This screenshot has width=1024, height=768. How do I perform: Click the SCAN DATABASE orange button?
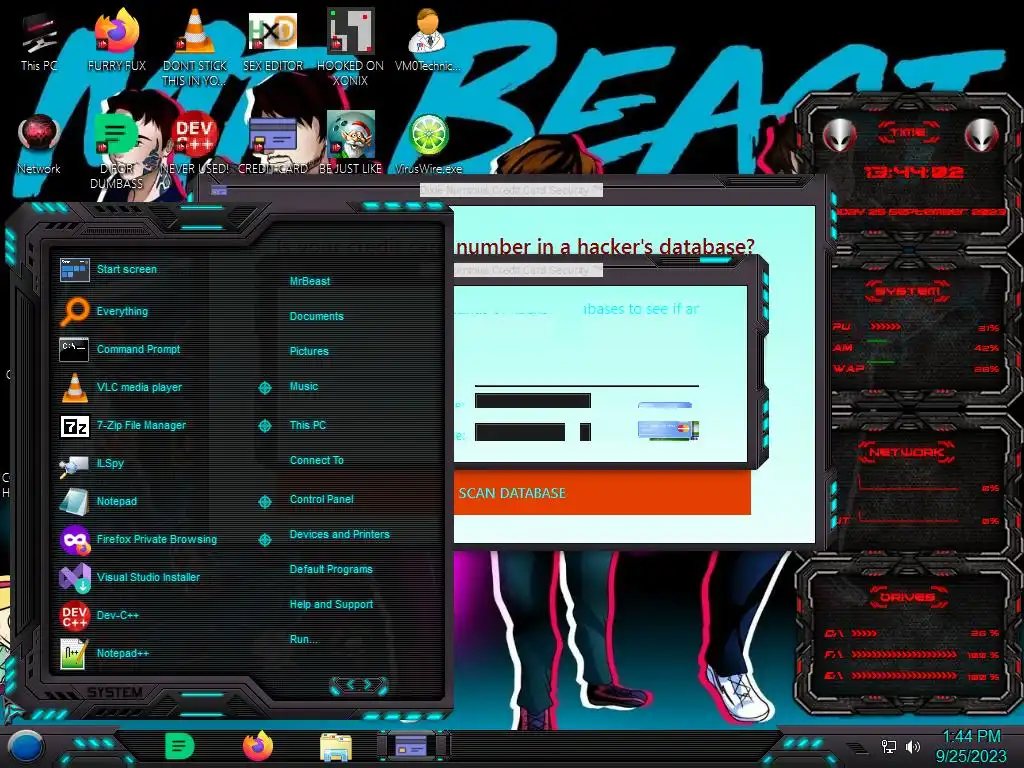602,493
